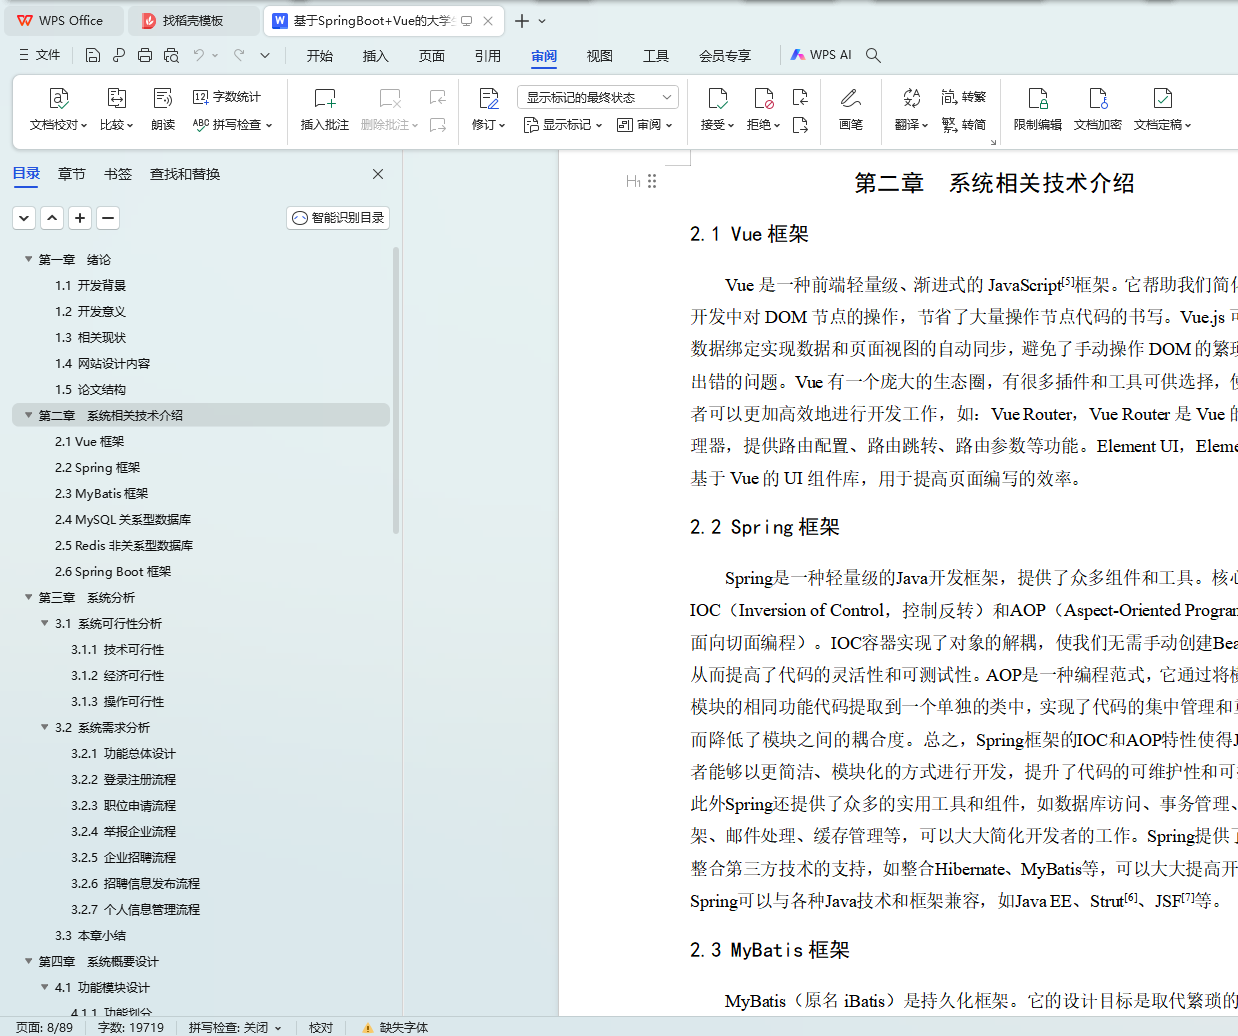Click 拼写检查: 关闭 in status bar
Screen dimensions: 1238x1036
(x=235, y=1027)
